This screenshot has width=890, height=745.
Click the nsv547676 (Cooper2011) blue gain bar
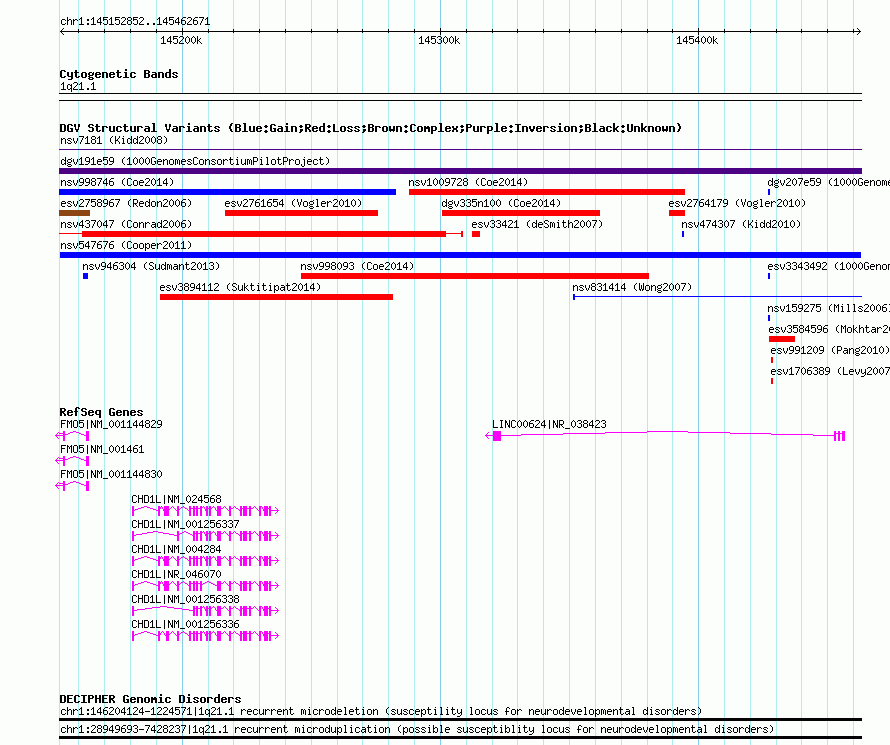click(460, 255)
